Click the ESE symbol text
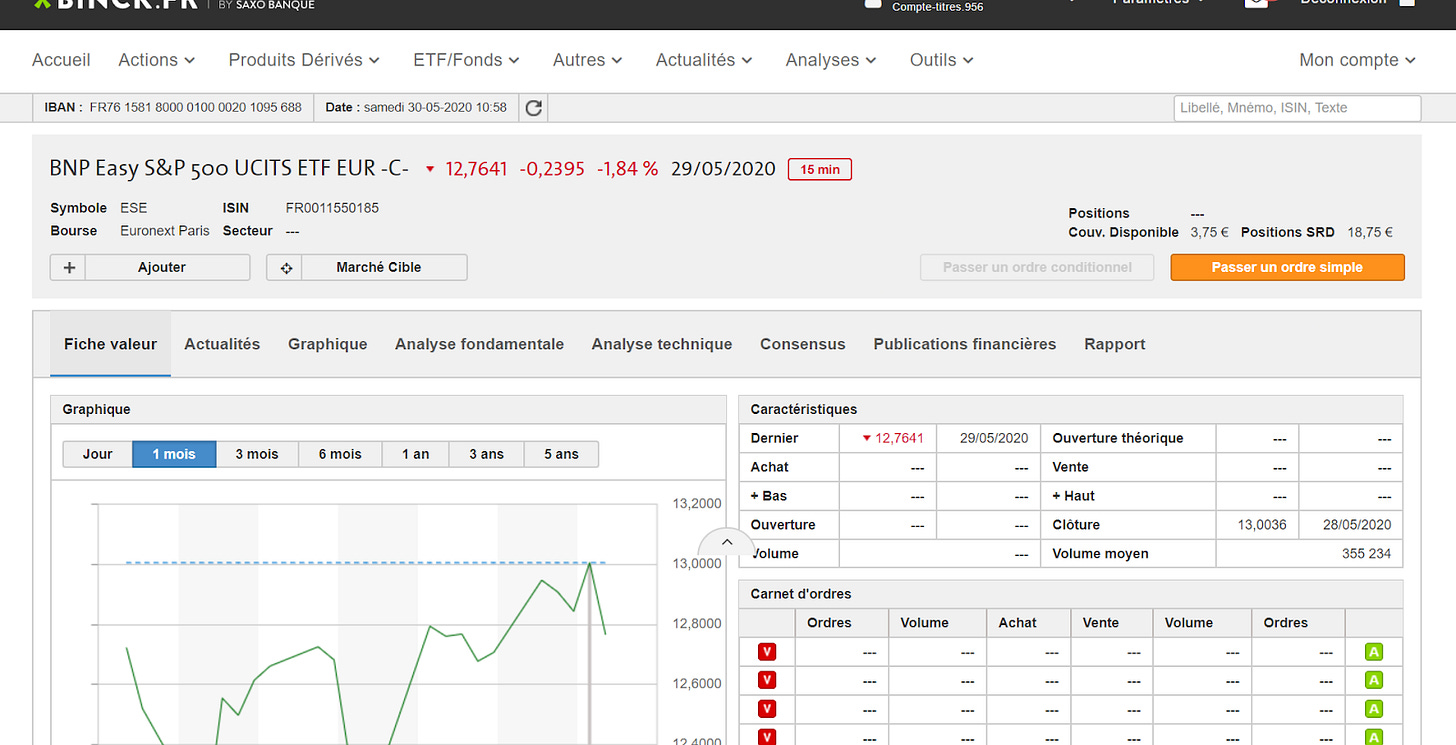The width and height of the screenshot is (1456, 745). 133,208
